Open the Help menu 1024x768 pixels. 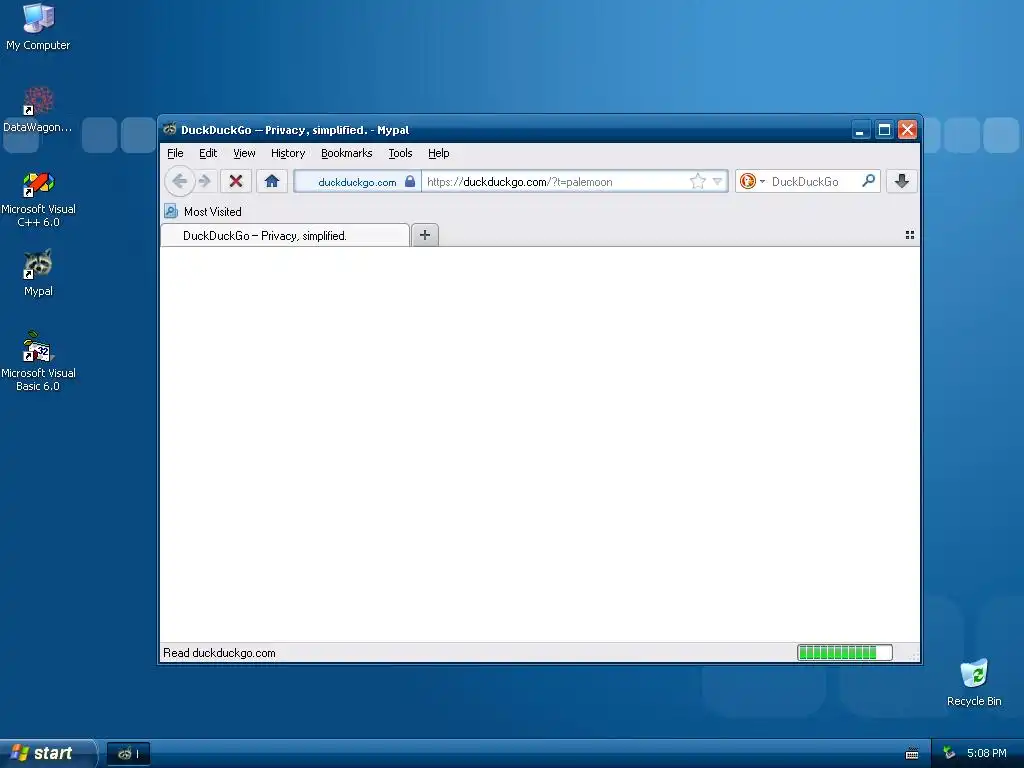(439, 153)
